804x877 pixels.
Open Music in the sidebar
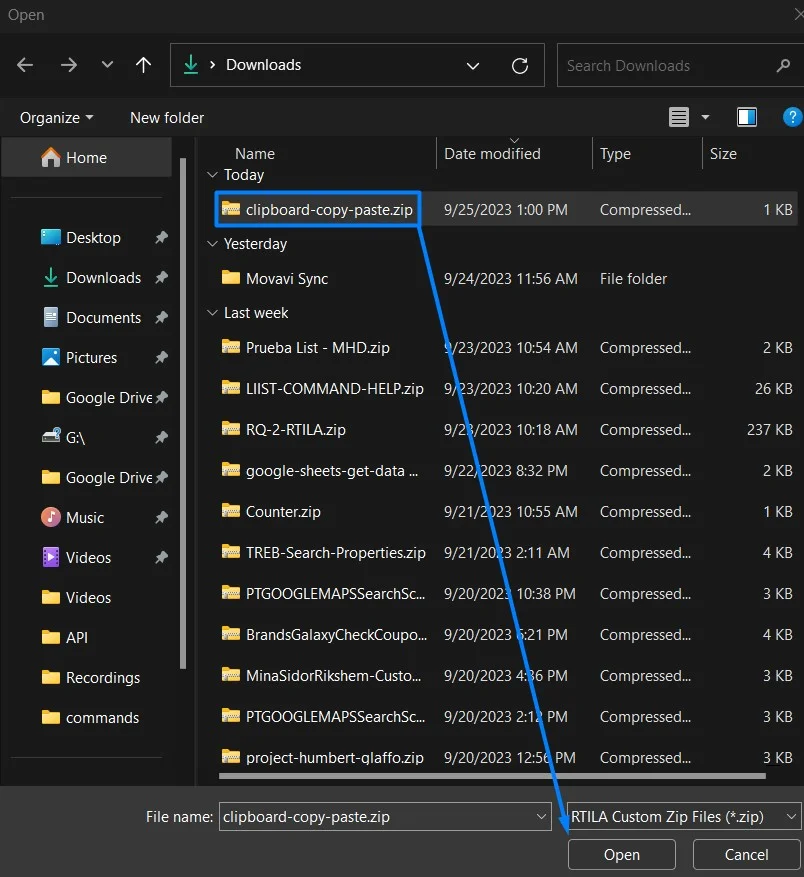(84, 517)
